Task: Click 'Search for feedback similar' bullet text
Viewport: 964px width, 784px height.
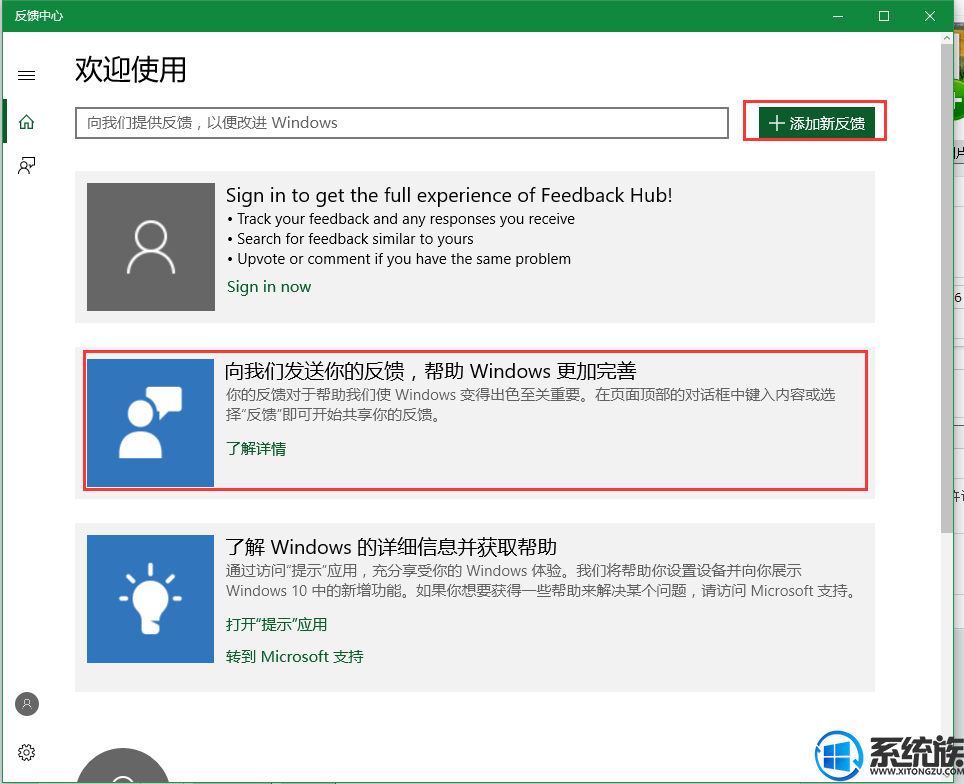Action: 355,239
